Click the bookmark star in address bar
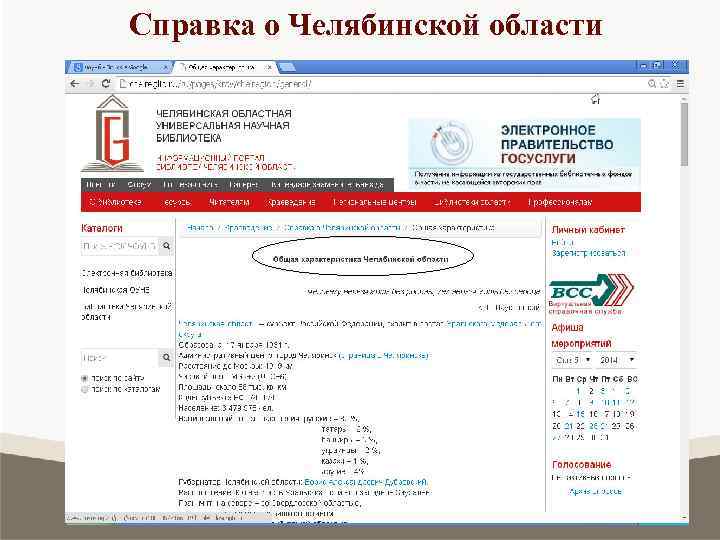720x540 pixels. pyautogui.click(x=665, y=84)
